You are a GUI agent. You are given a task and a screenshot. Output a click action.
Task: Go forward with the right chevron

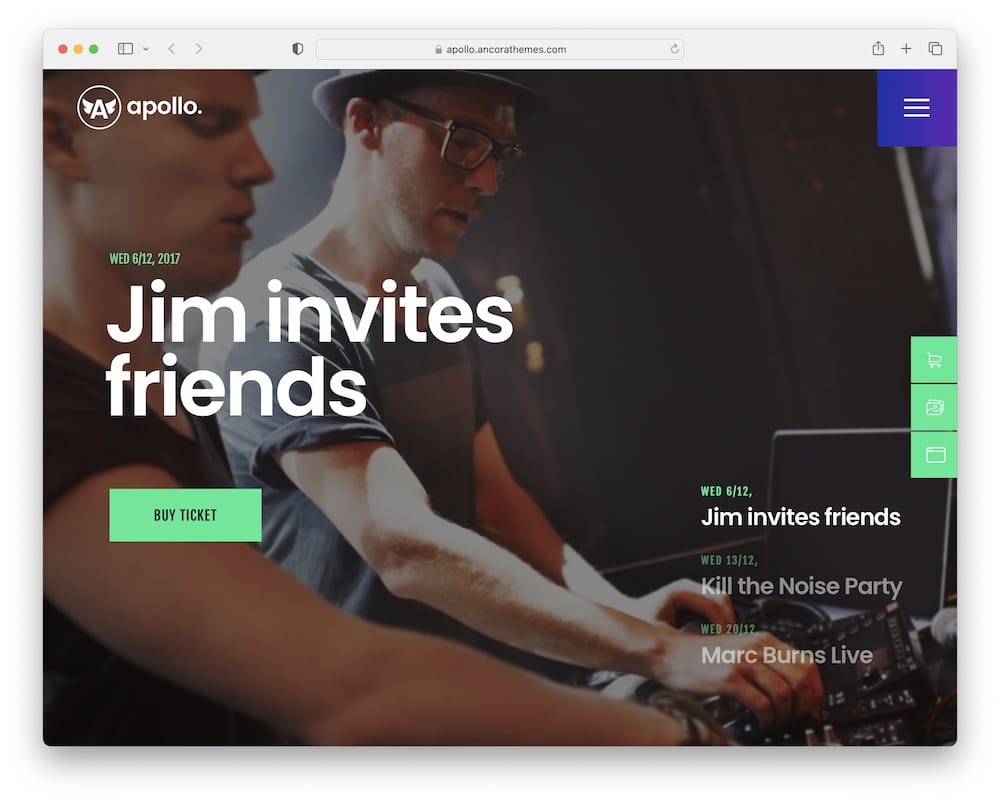pos(199,48)
